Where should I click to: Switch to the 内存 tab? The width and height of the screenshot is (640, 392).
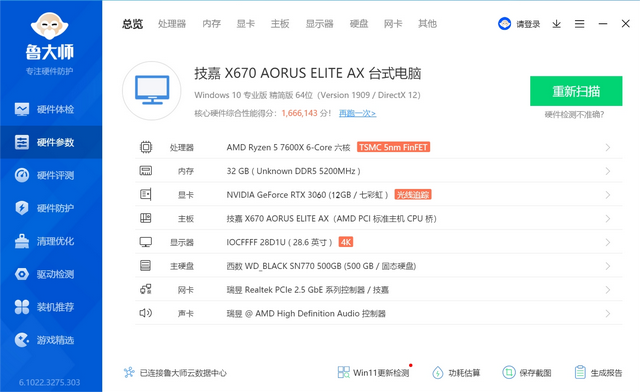point(211,24)
